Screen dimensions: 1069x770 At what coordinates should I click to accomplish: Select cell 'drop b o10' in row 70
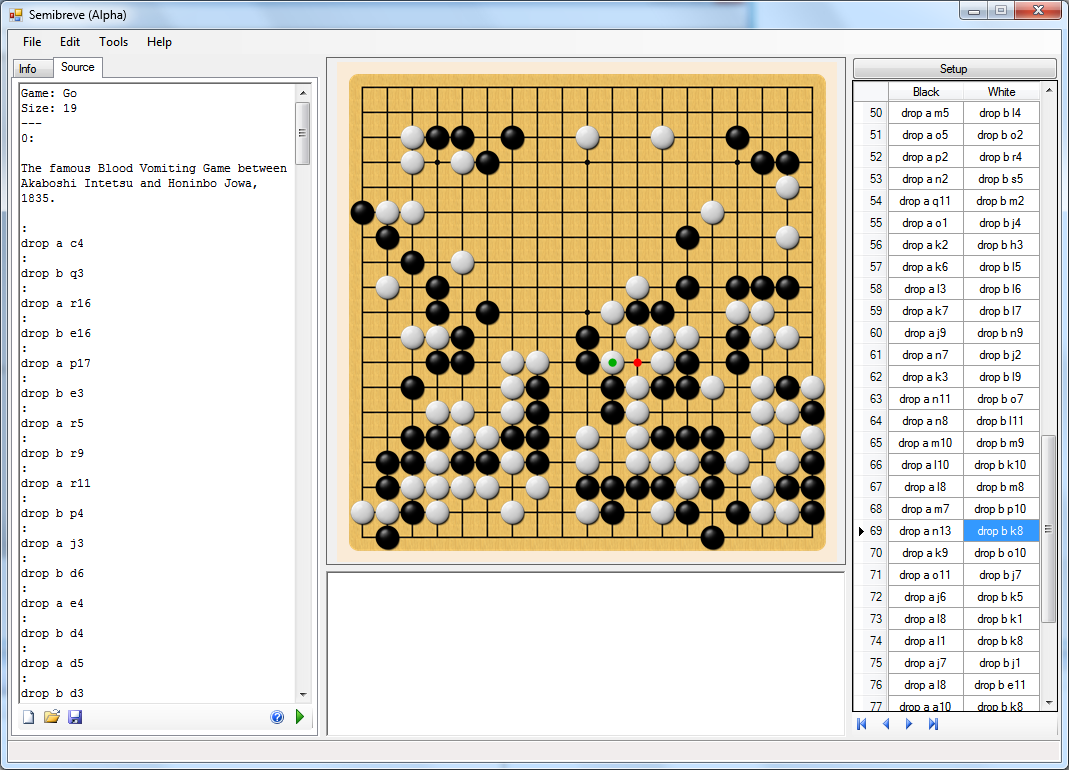tap(1000, 552)
